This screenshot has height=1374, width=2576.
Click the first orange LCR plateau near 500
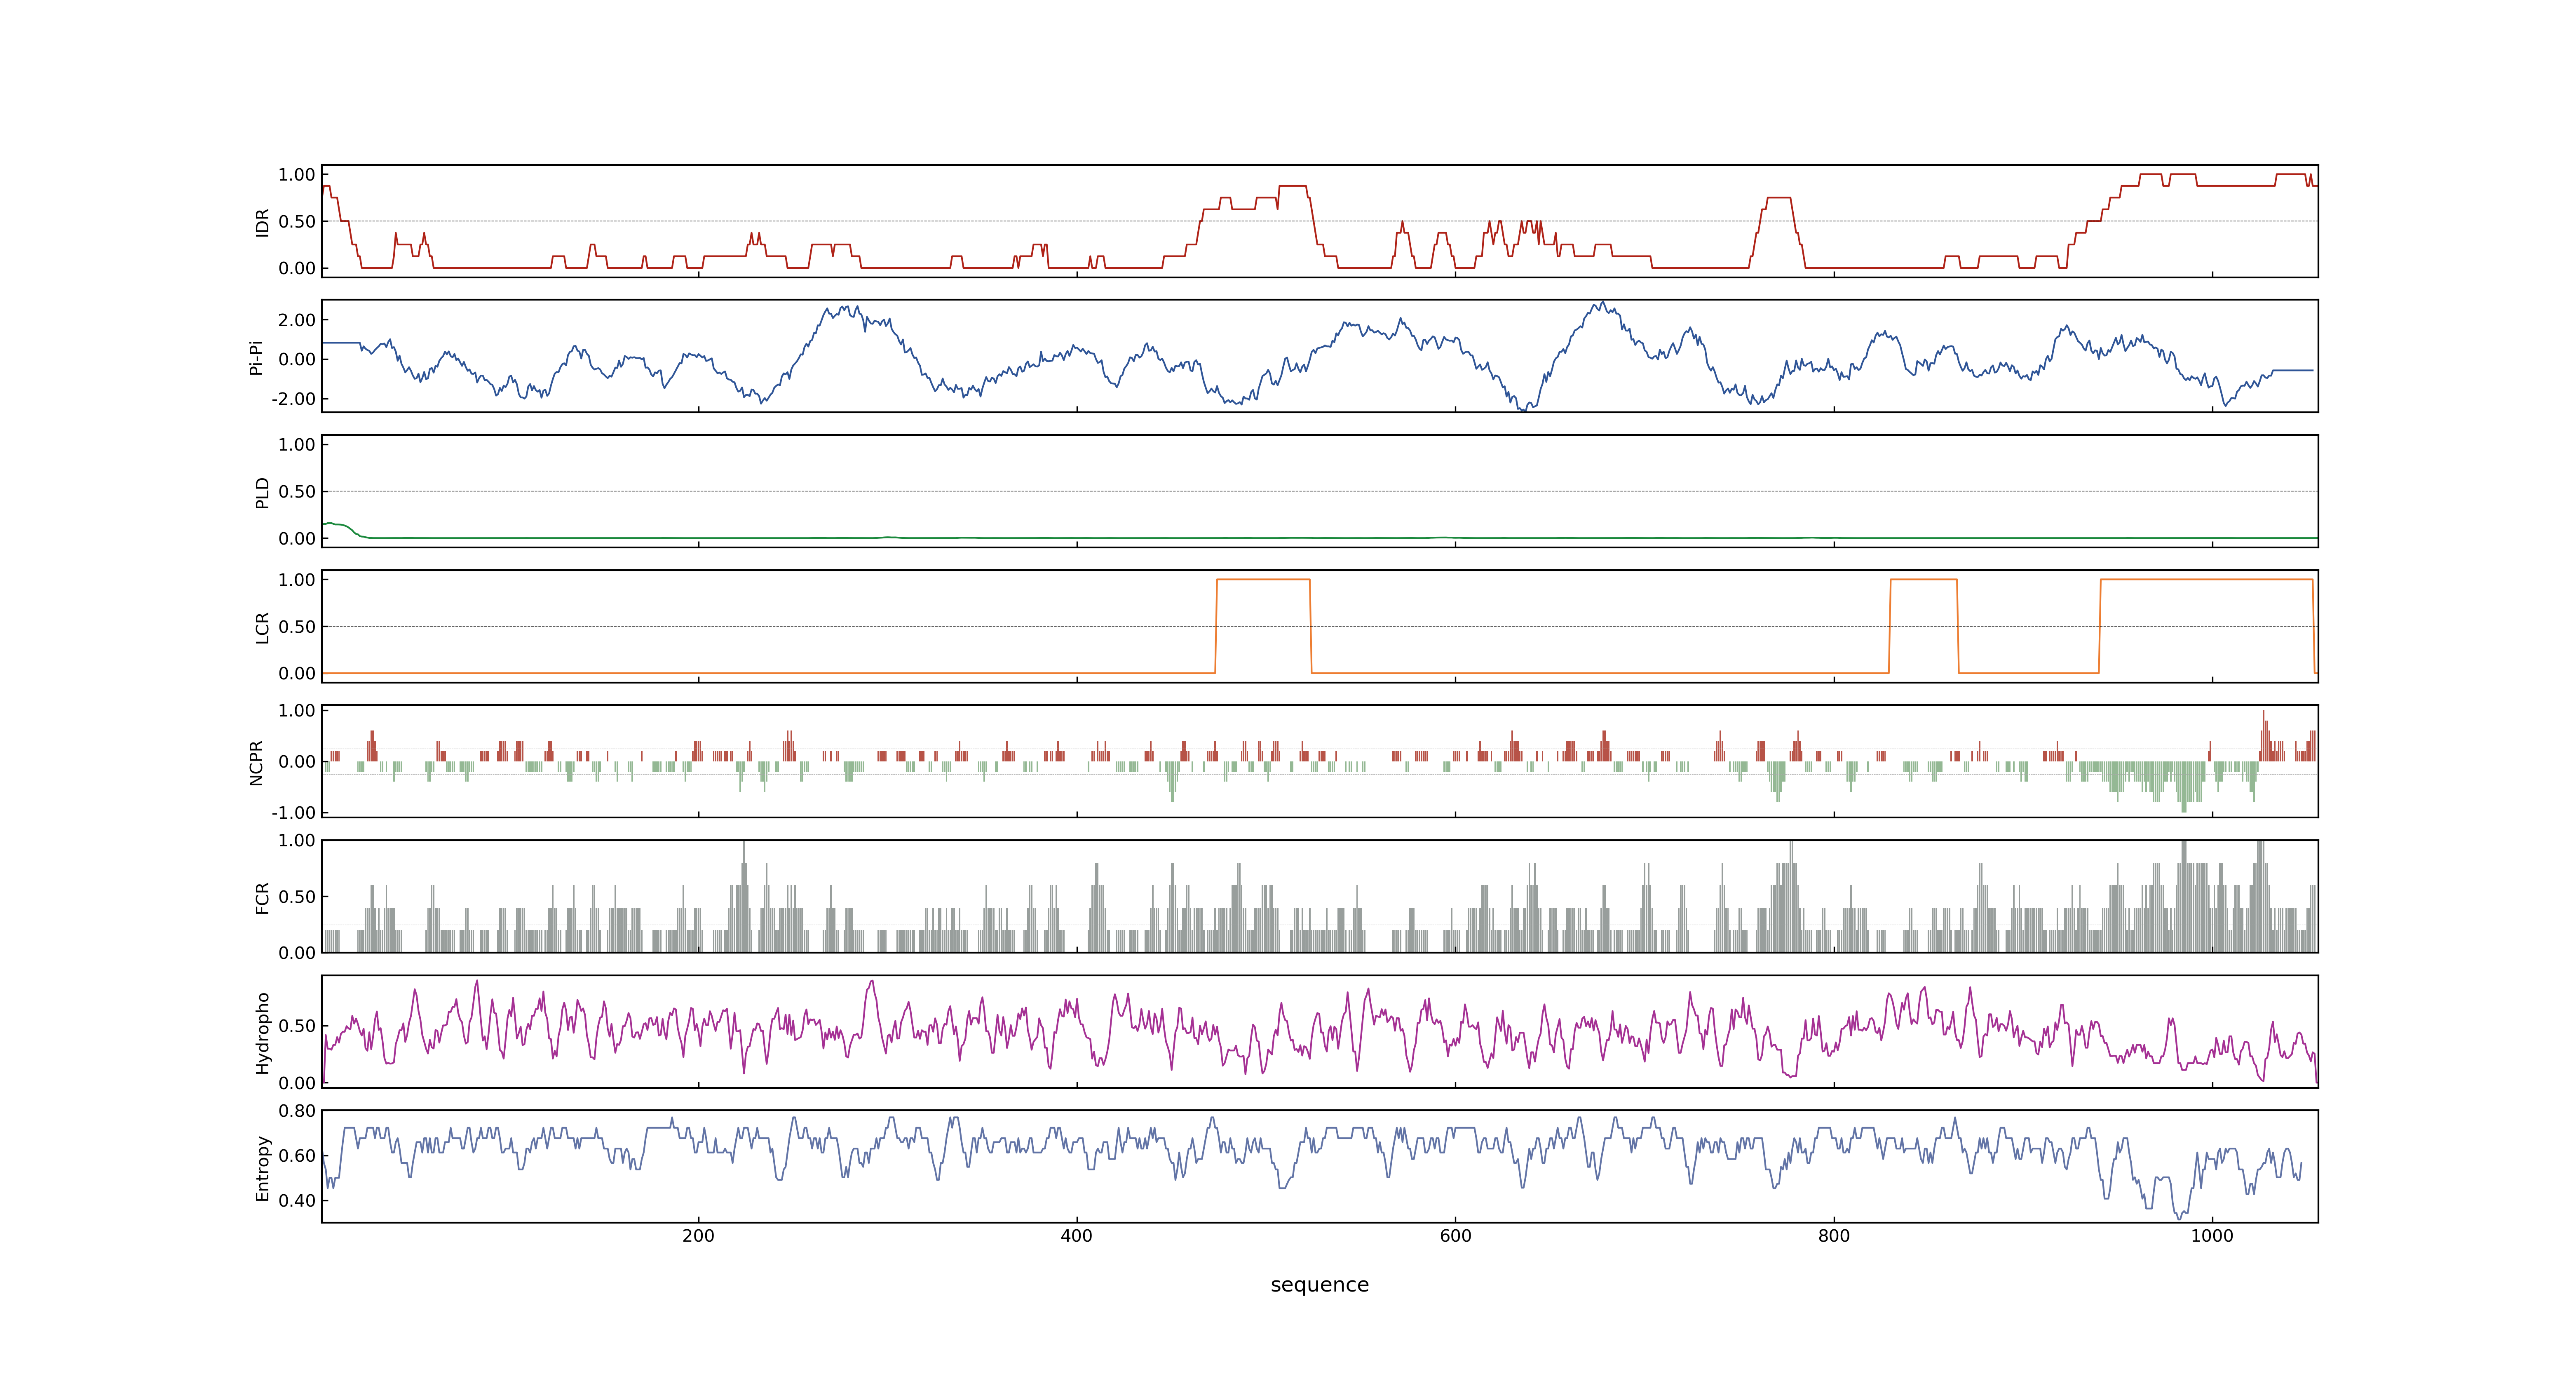tap(1263, 580)
